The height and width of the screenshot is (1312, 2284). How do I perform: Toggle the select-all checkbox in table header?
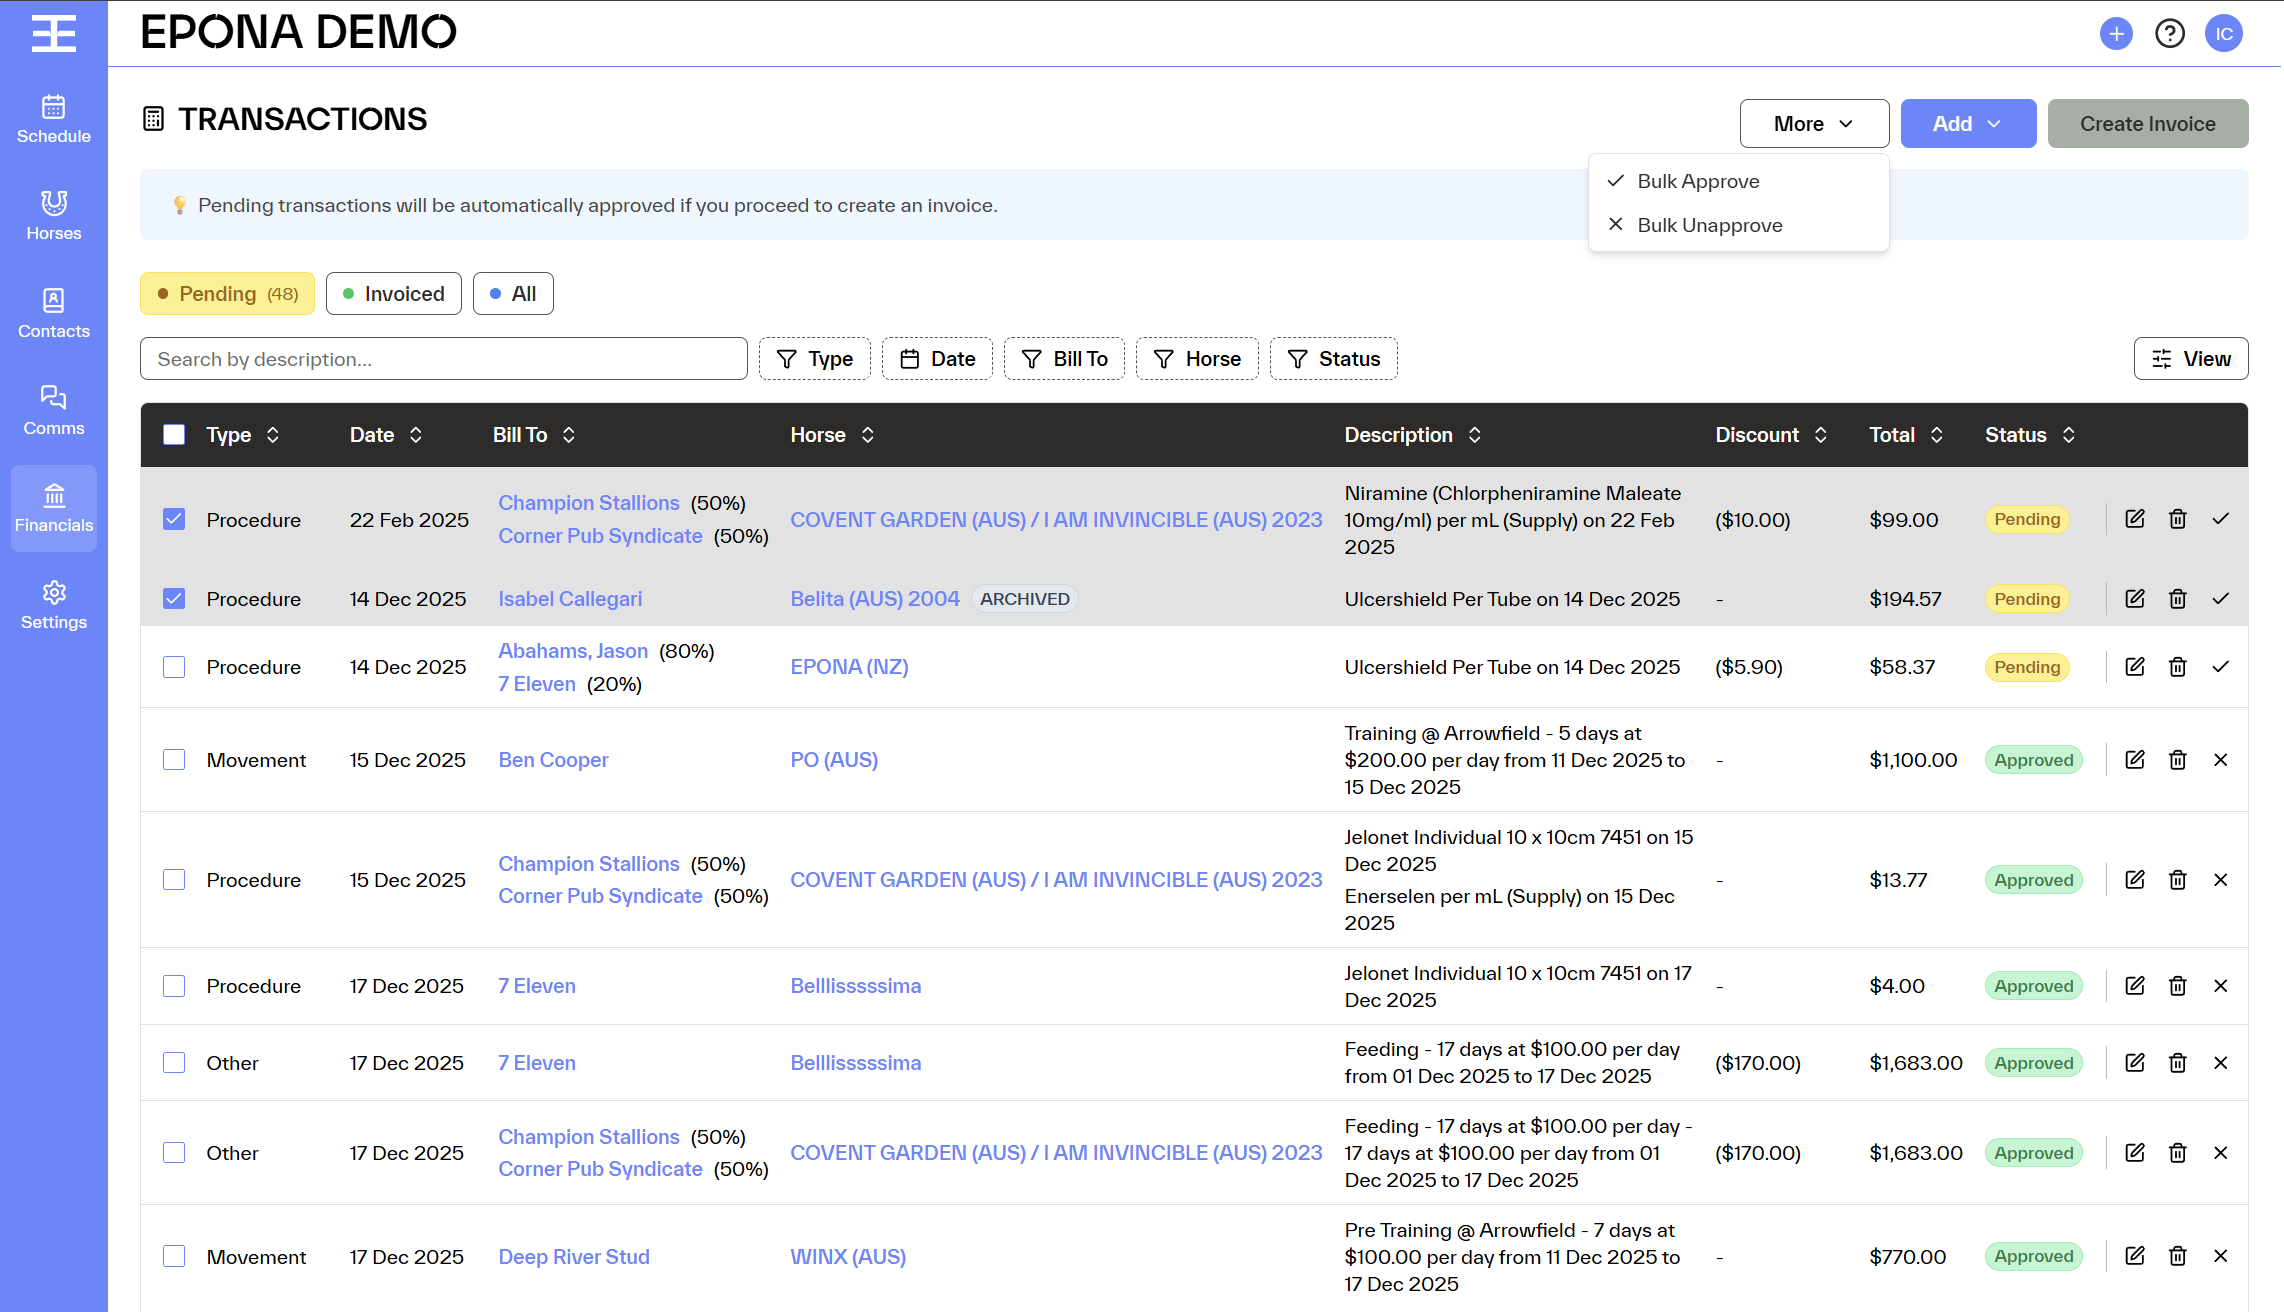point(174,435)
